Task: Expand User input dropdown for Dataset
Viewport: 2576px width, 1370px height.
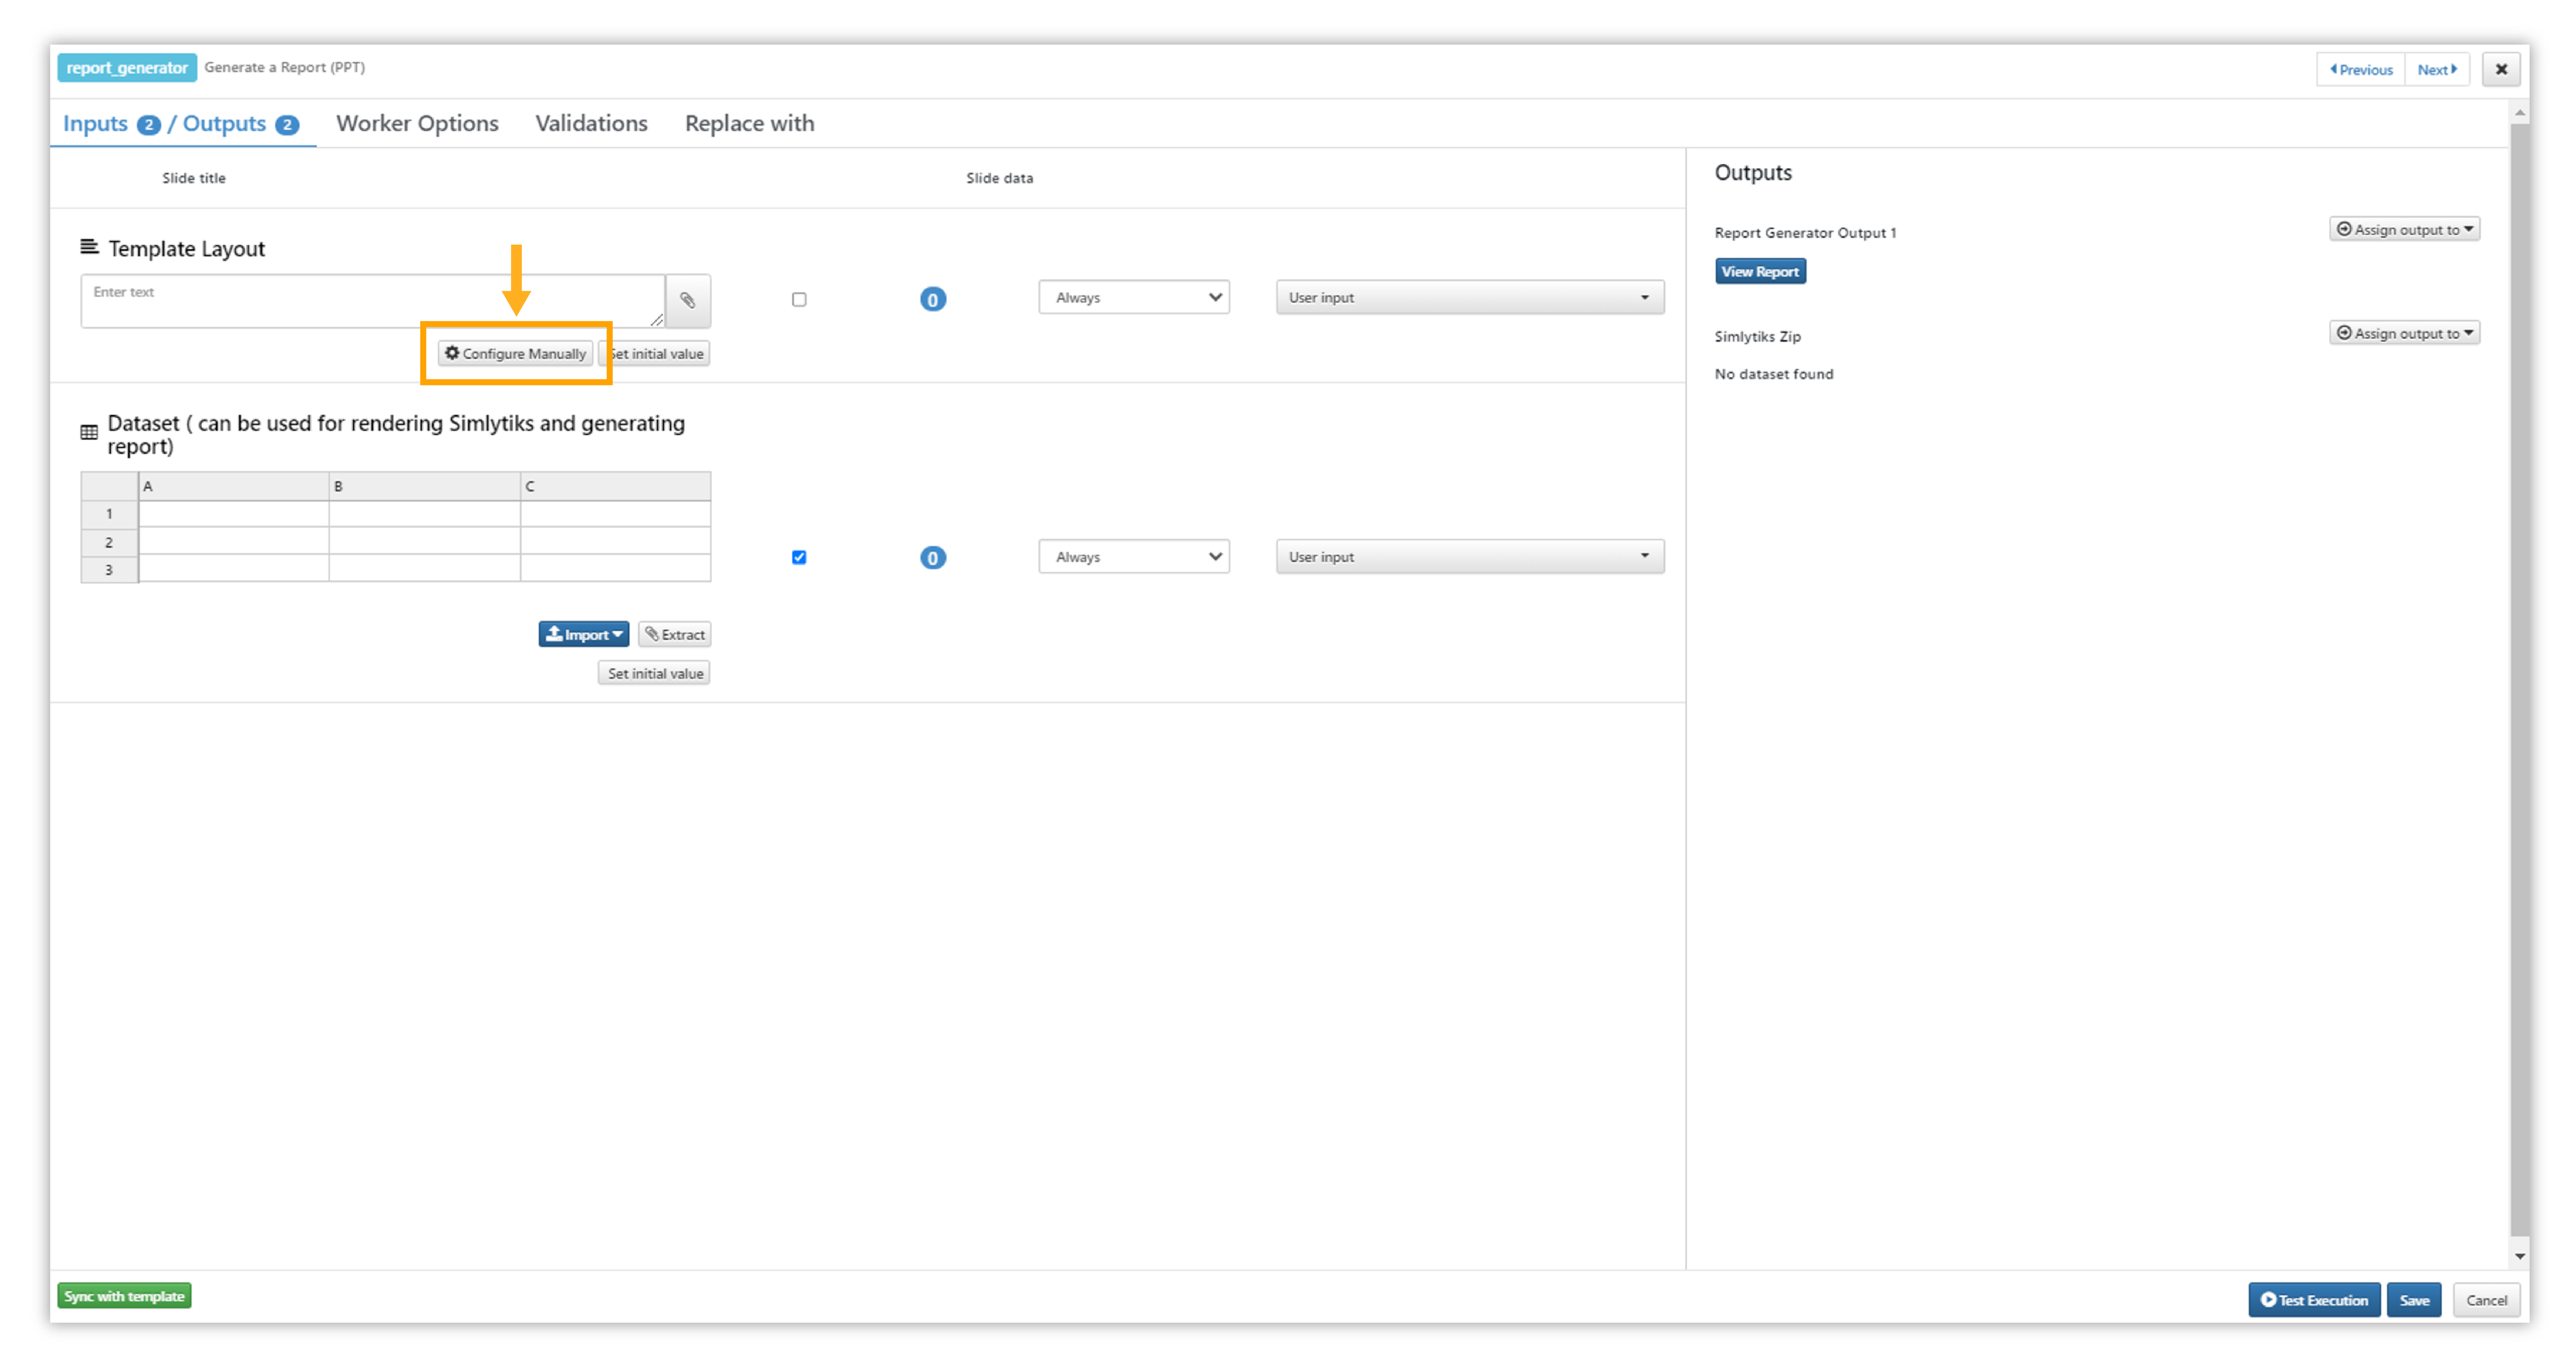Action: pos(1470,557)
